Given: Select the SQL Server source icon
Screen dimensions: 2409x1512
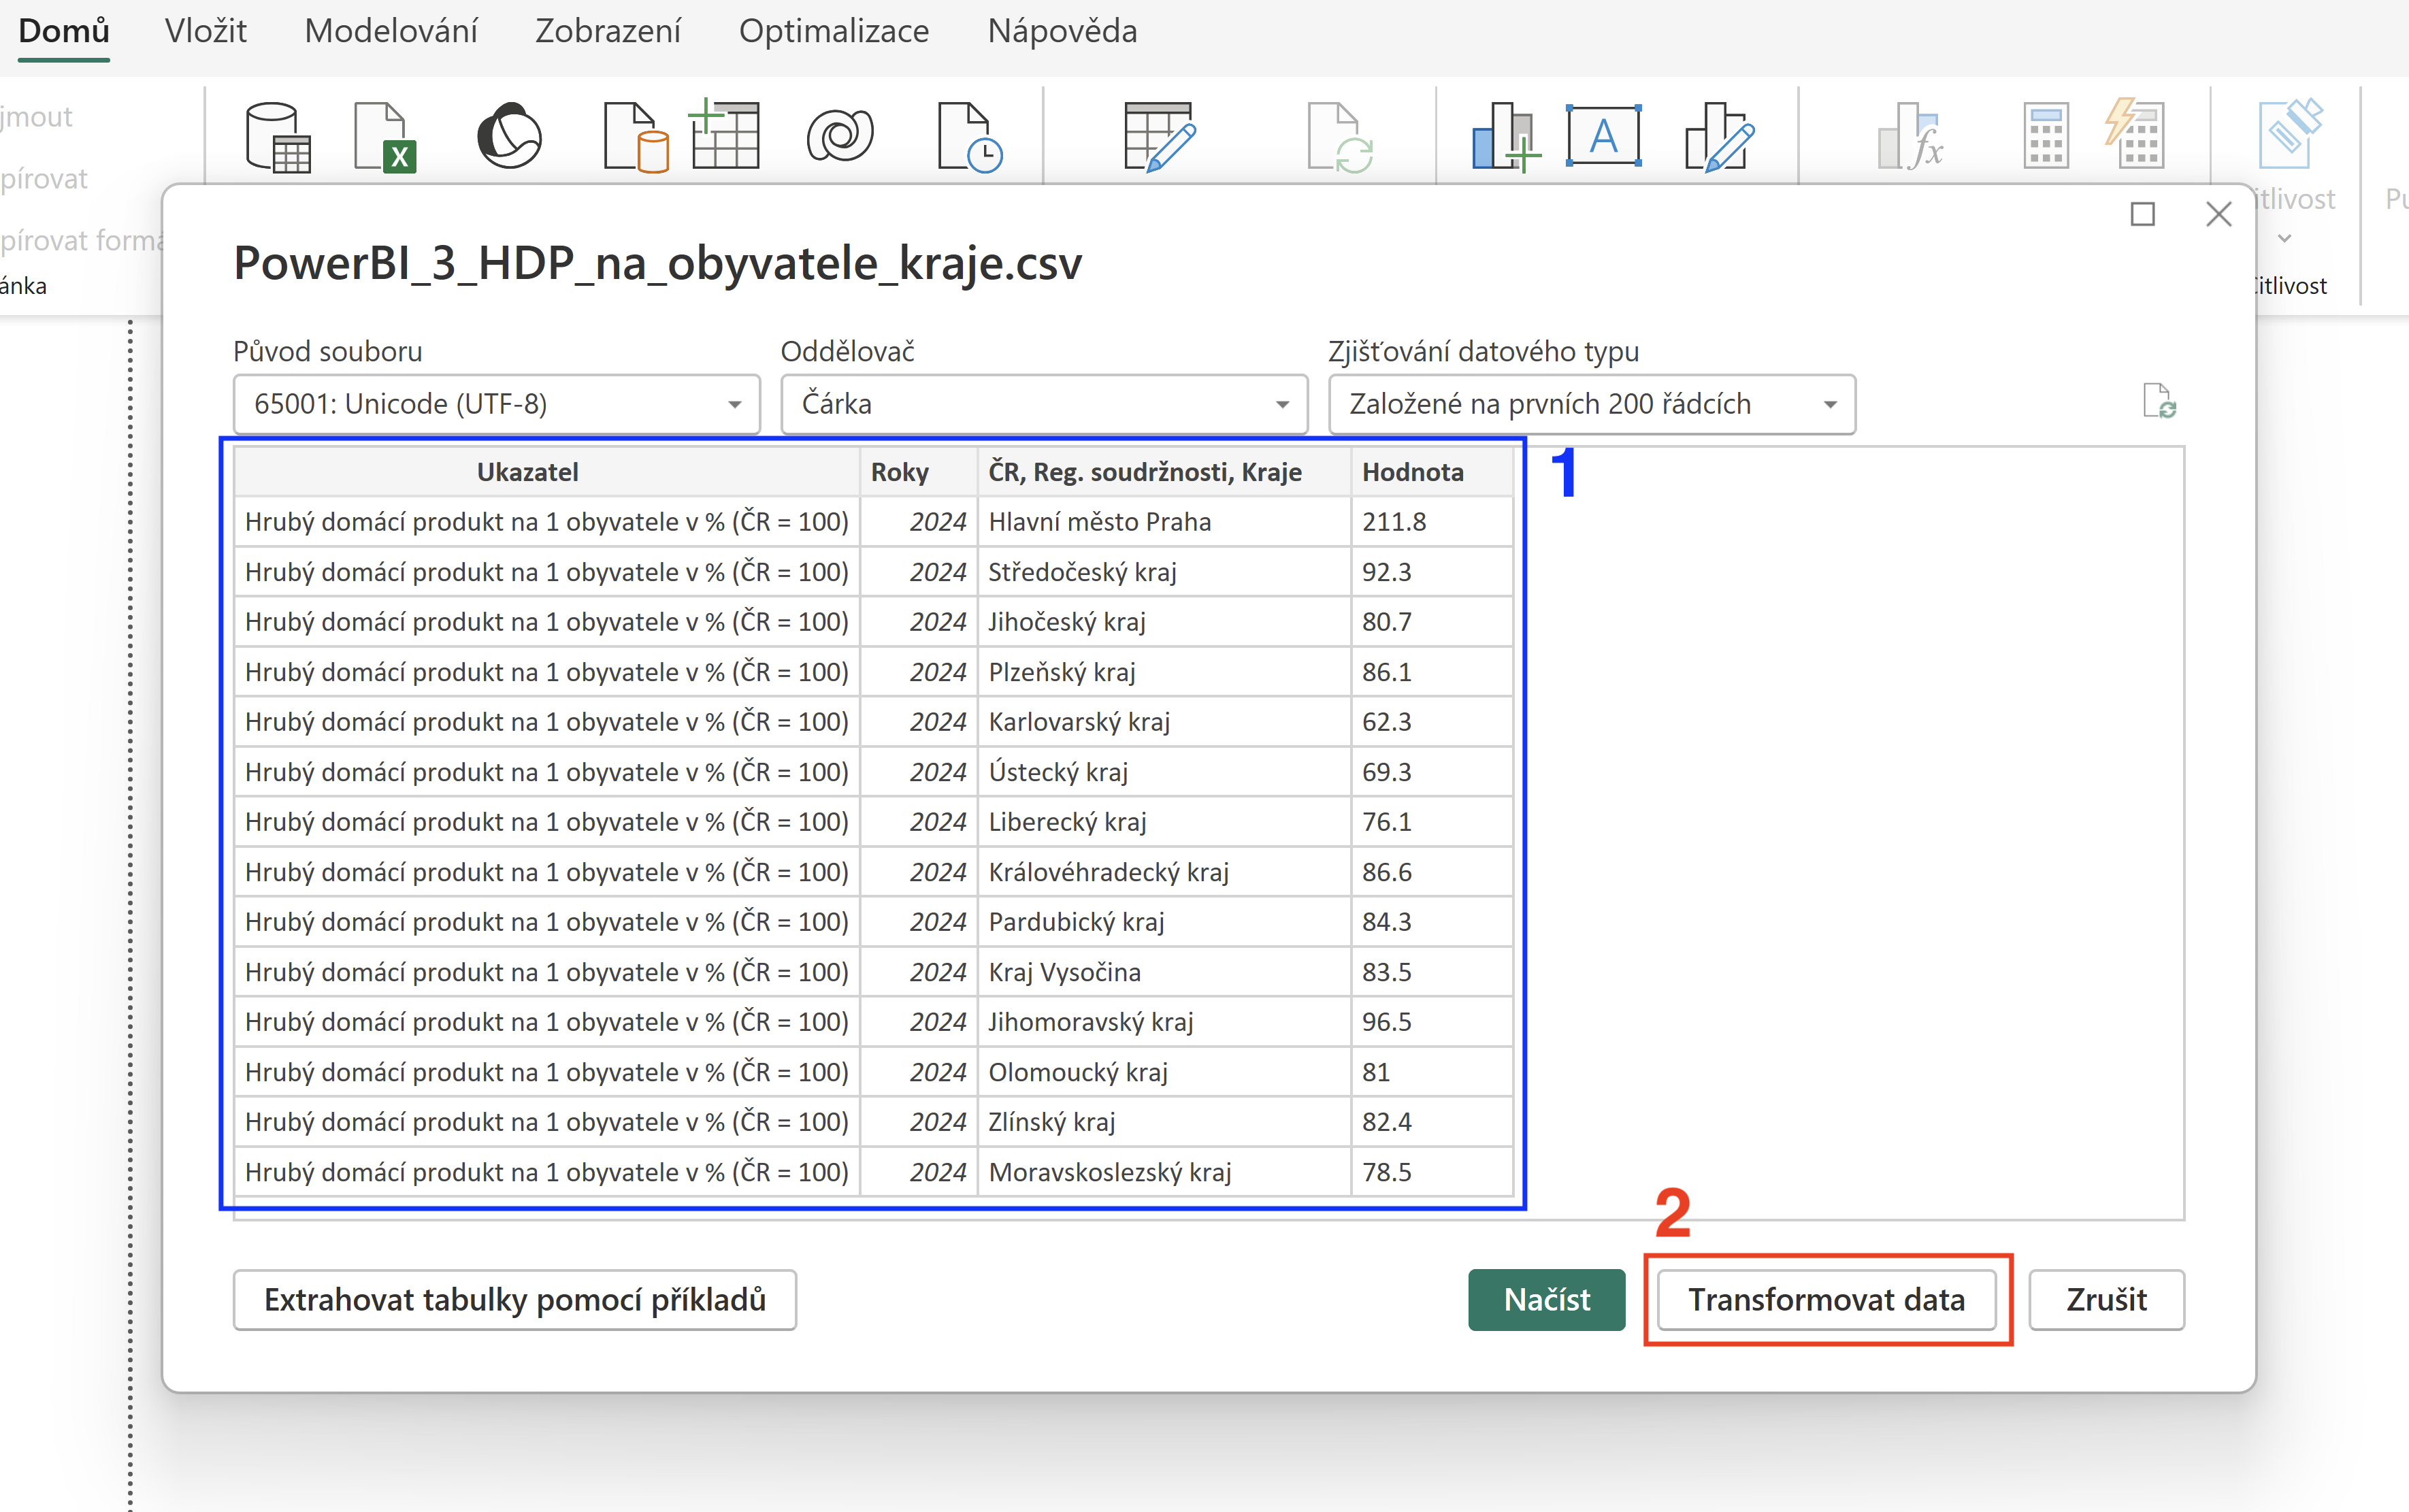Looking at the screenshot, I should (x=635, y=137).
